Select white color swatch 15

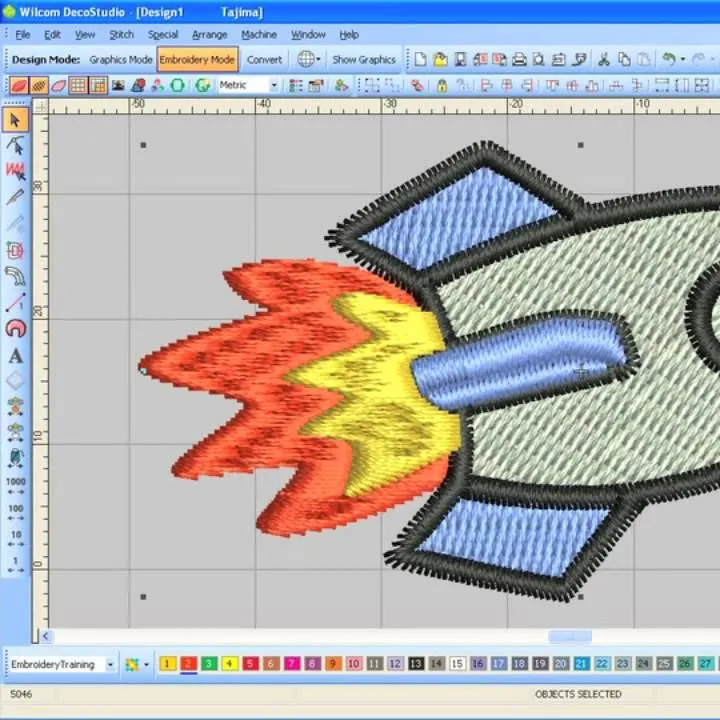457,664
